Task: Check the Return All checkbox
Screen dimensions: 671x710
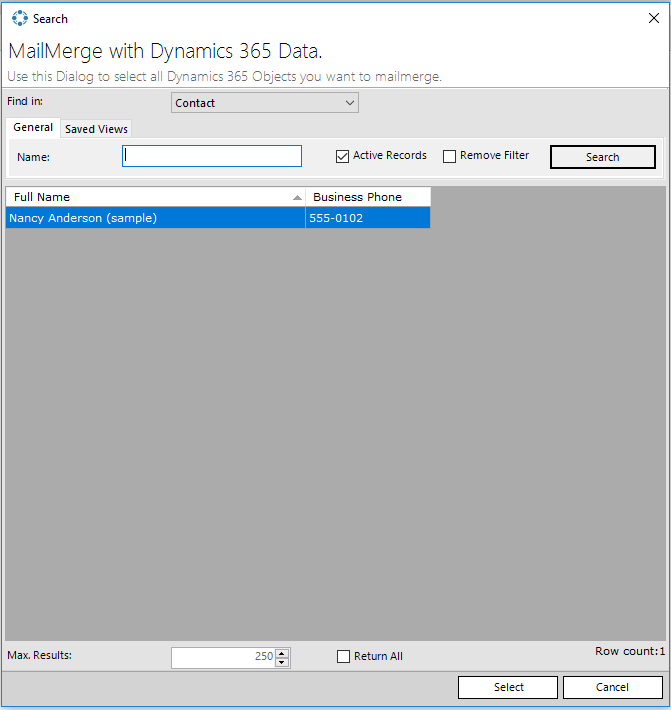Action: pos(344,656)
